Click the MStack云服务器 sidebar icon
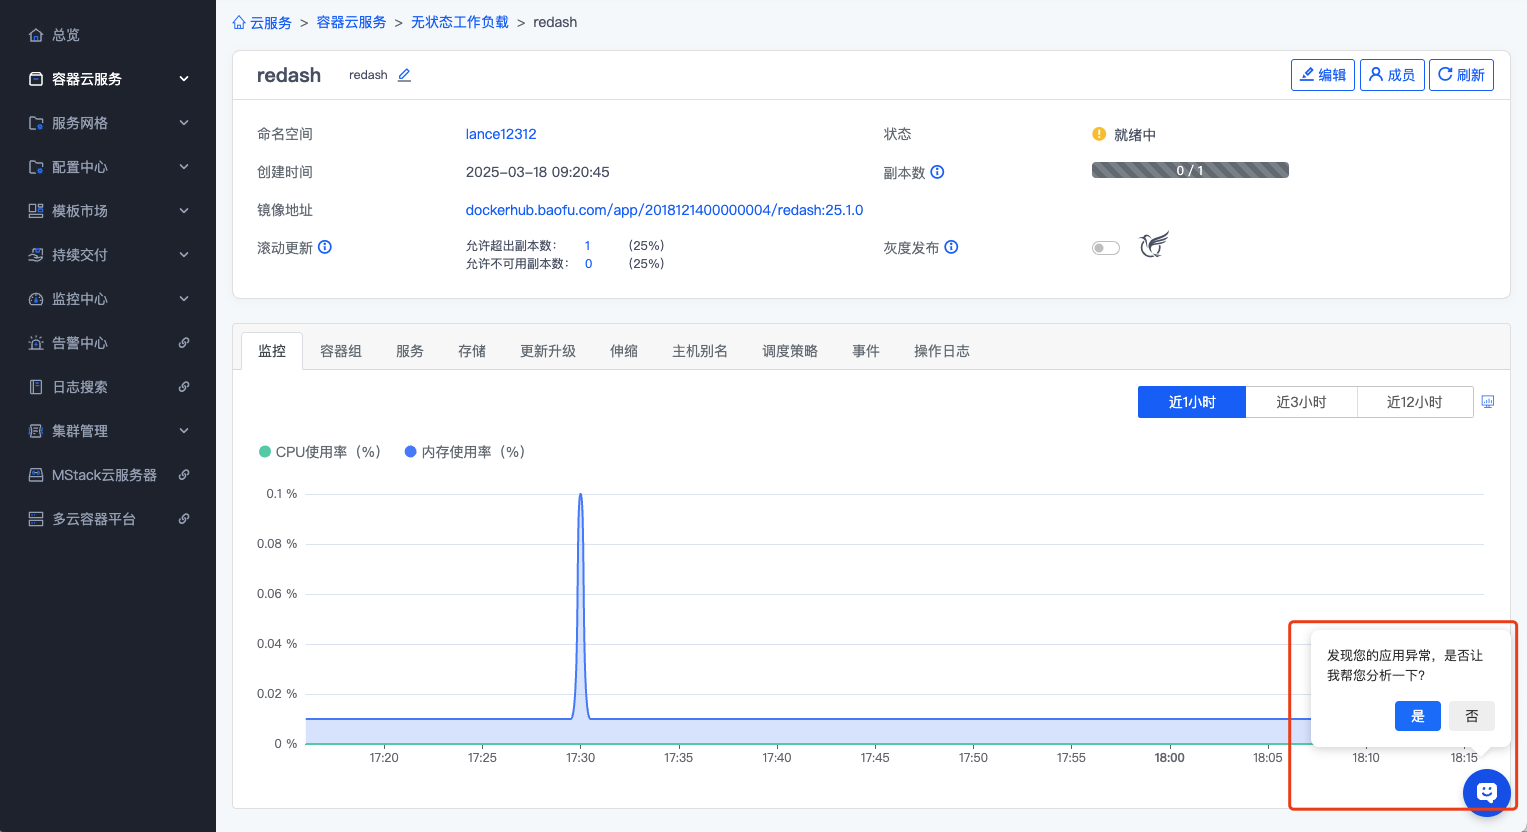1527x832 pixels. coord(36,475)
